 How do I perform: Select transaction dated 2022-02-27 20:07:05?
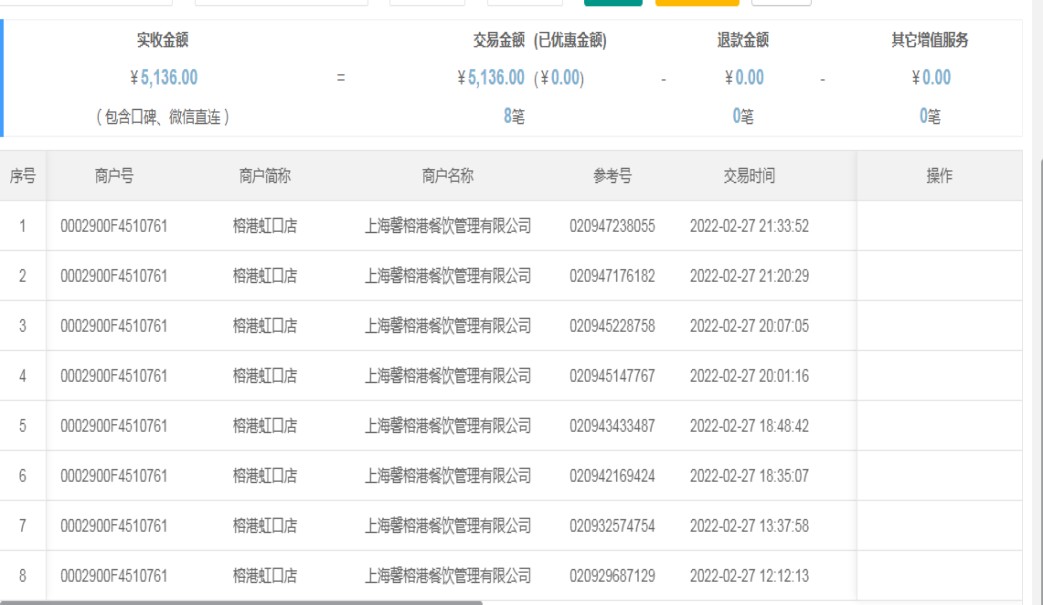coord(749,326)
